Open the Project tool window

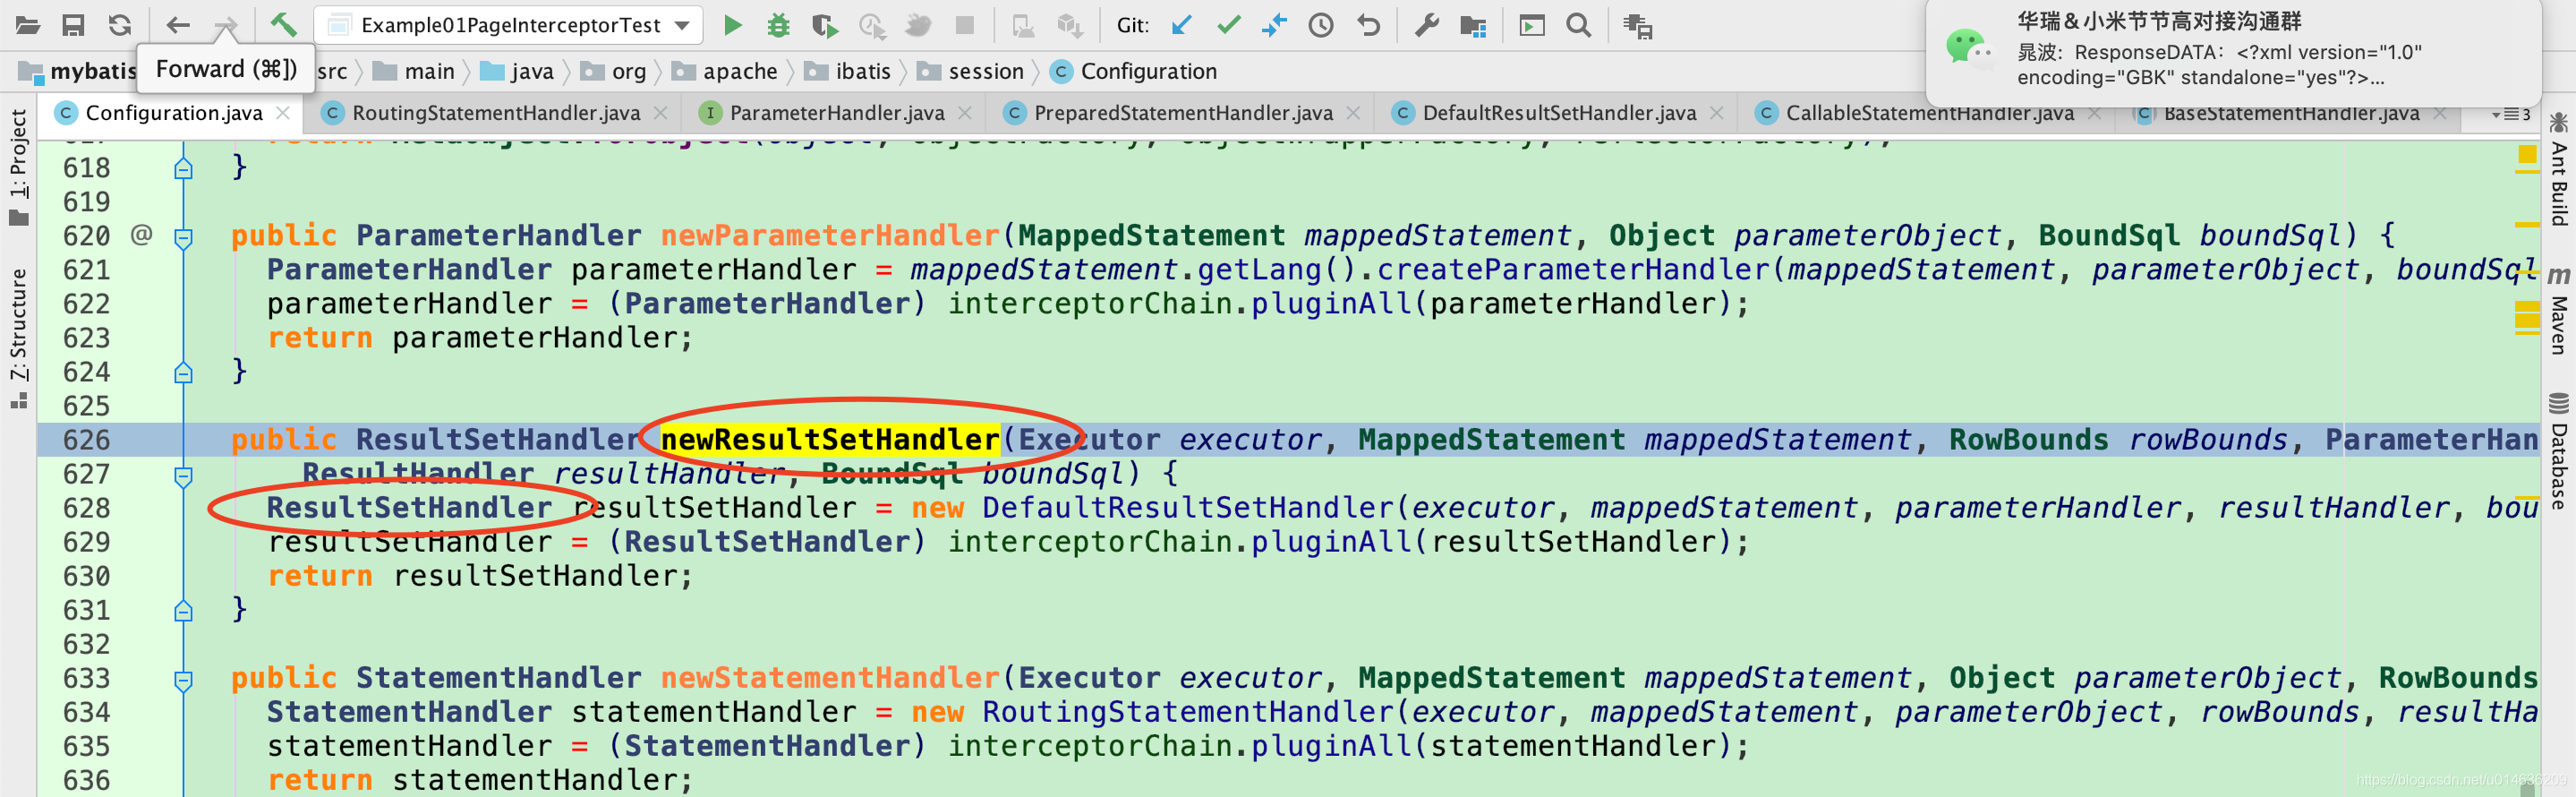[x=18, y=166]
